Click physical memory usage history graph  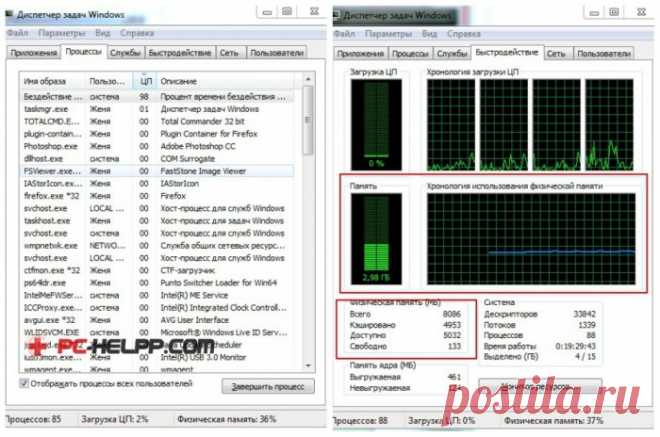531,239
